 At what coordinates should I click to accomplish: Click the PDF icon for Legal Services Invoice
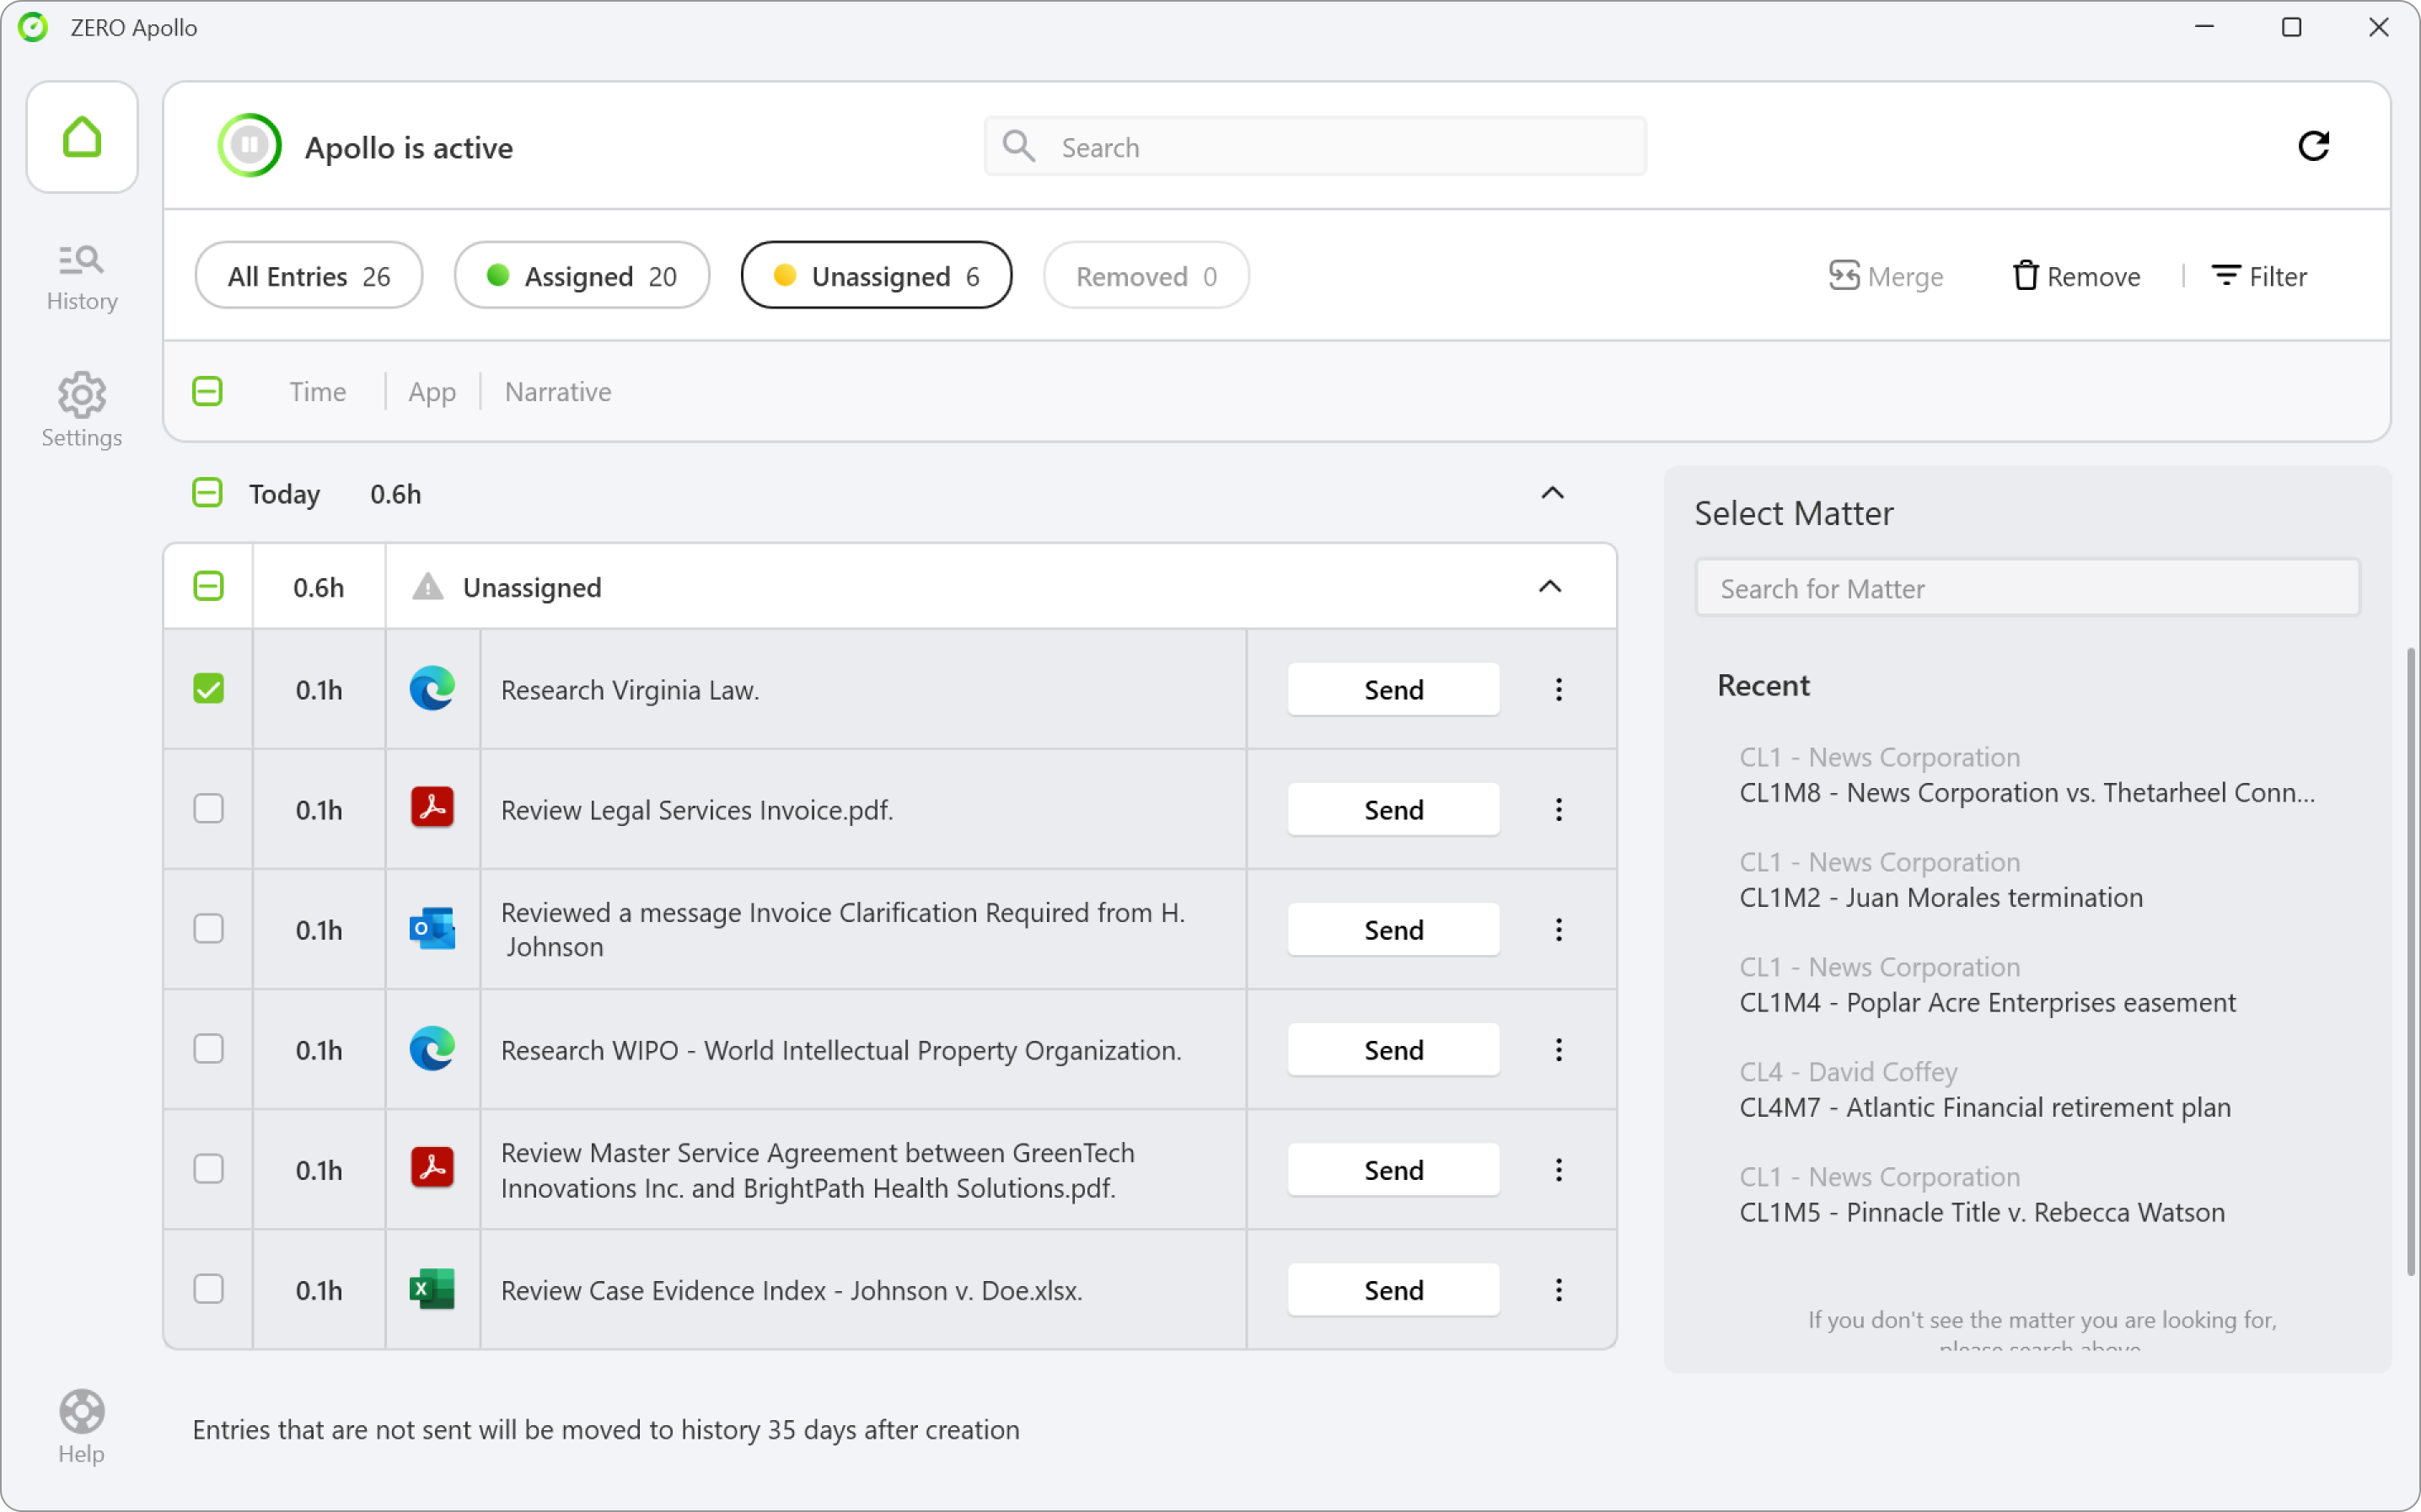(432, 808)
